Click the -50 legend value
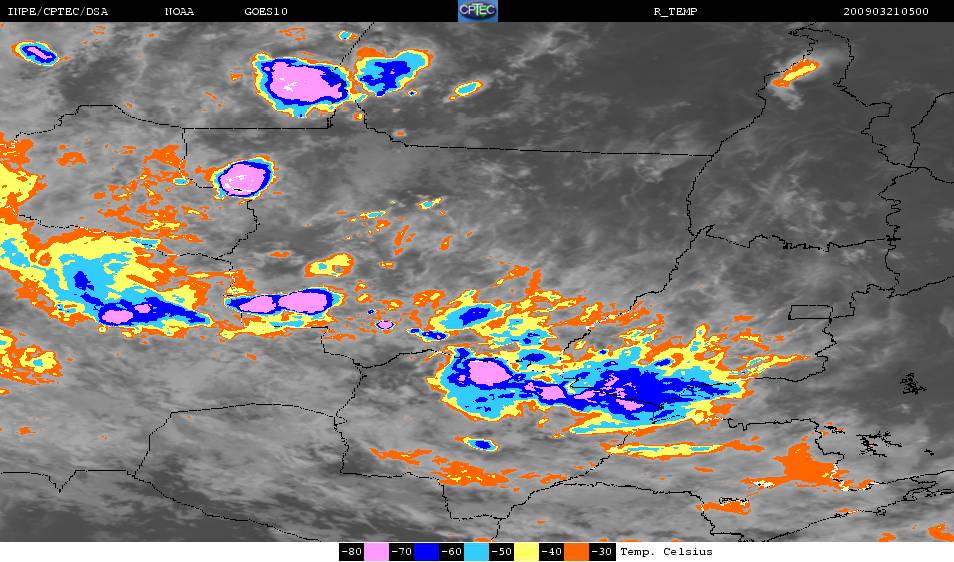 501,552
